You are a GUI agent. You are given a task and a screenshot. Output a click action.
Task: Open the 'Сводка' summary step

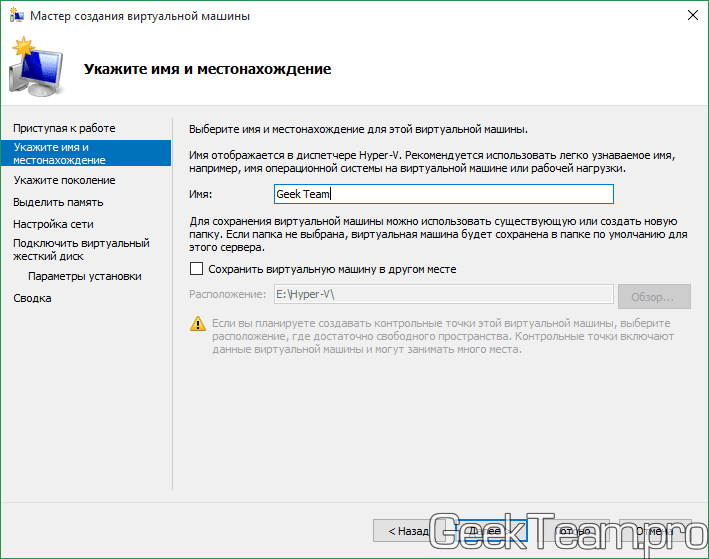tap(32, 298)
